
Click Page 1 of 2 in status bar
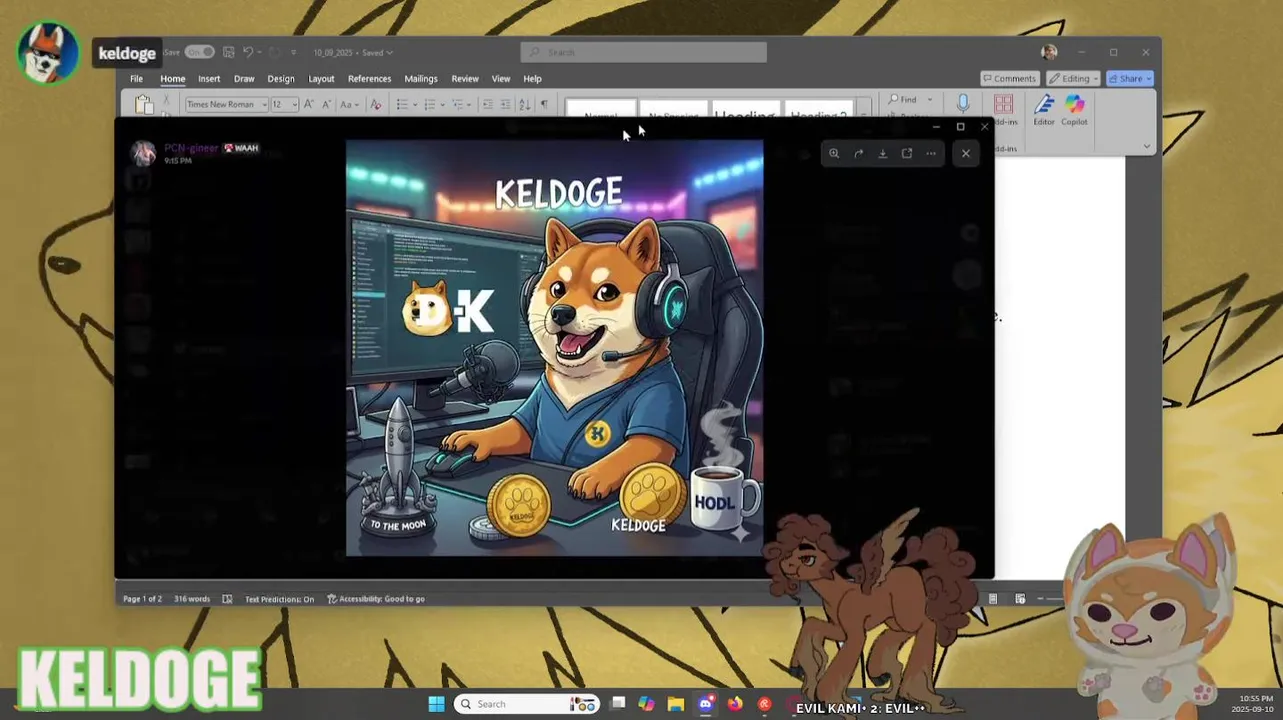tap(142, 599)
